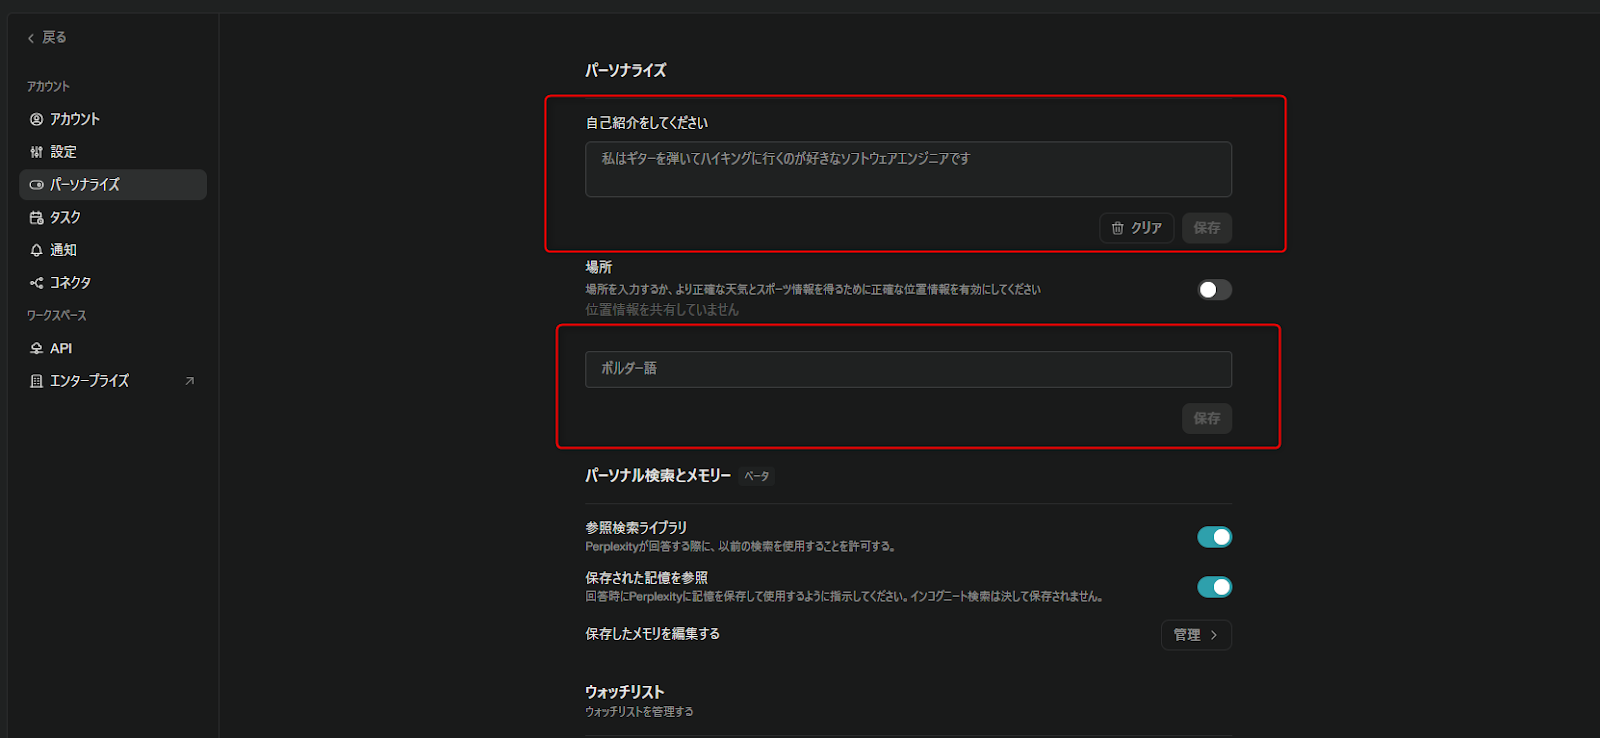Open the タスク menu item
Screen dimensions: 1600x738
tap(66, 218)
